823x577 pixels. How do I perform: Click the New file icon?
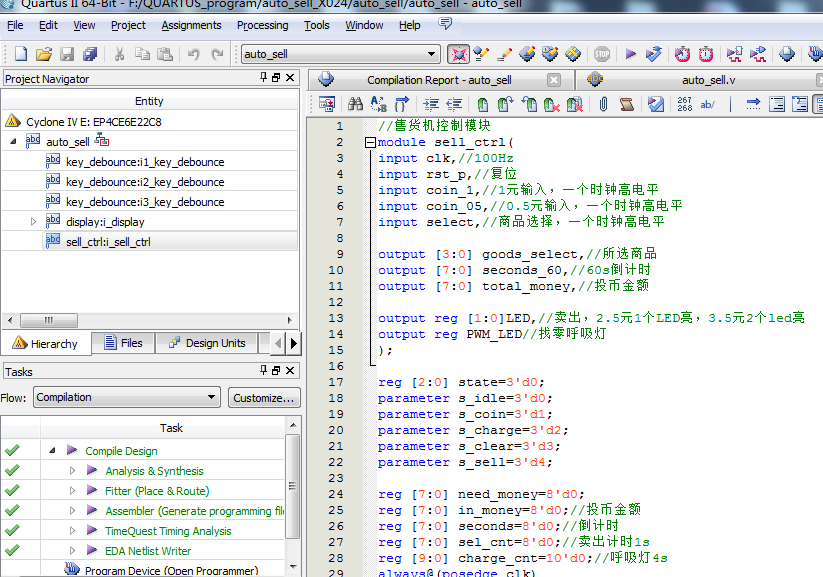tap(21, 54)
